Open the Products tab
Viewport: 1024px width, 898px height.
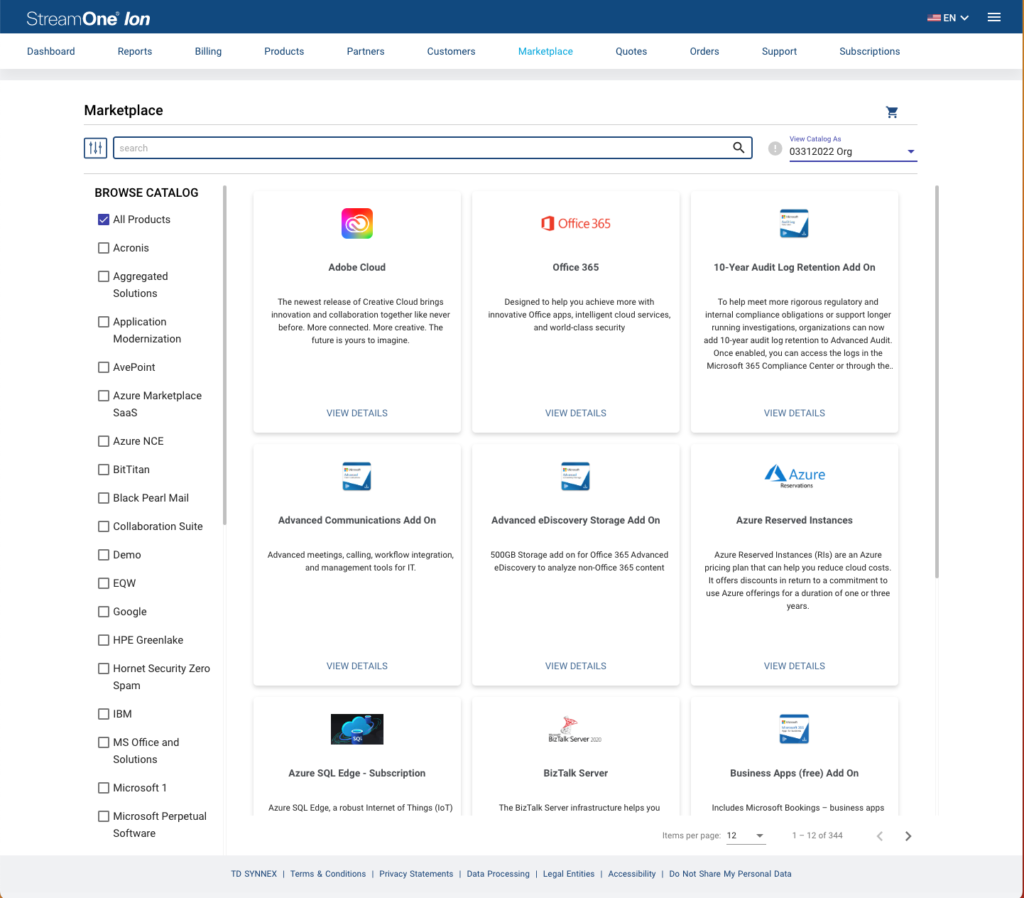[283, 52]
